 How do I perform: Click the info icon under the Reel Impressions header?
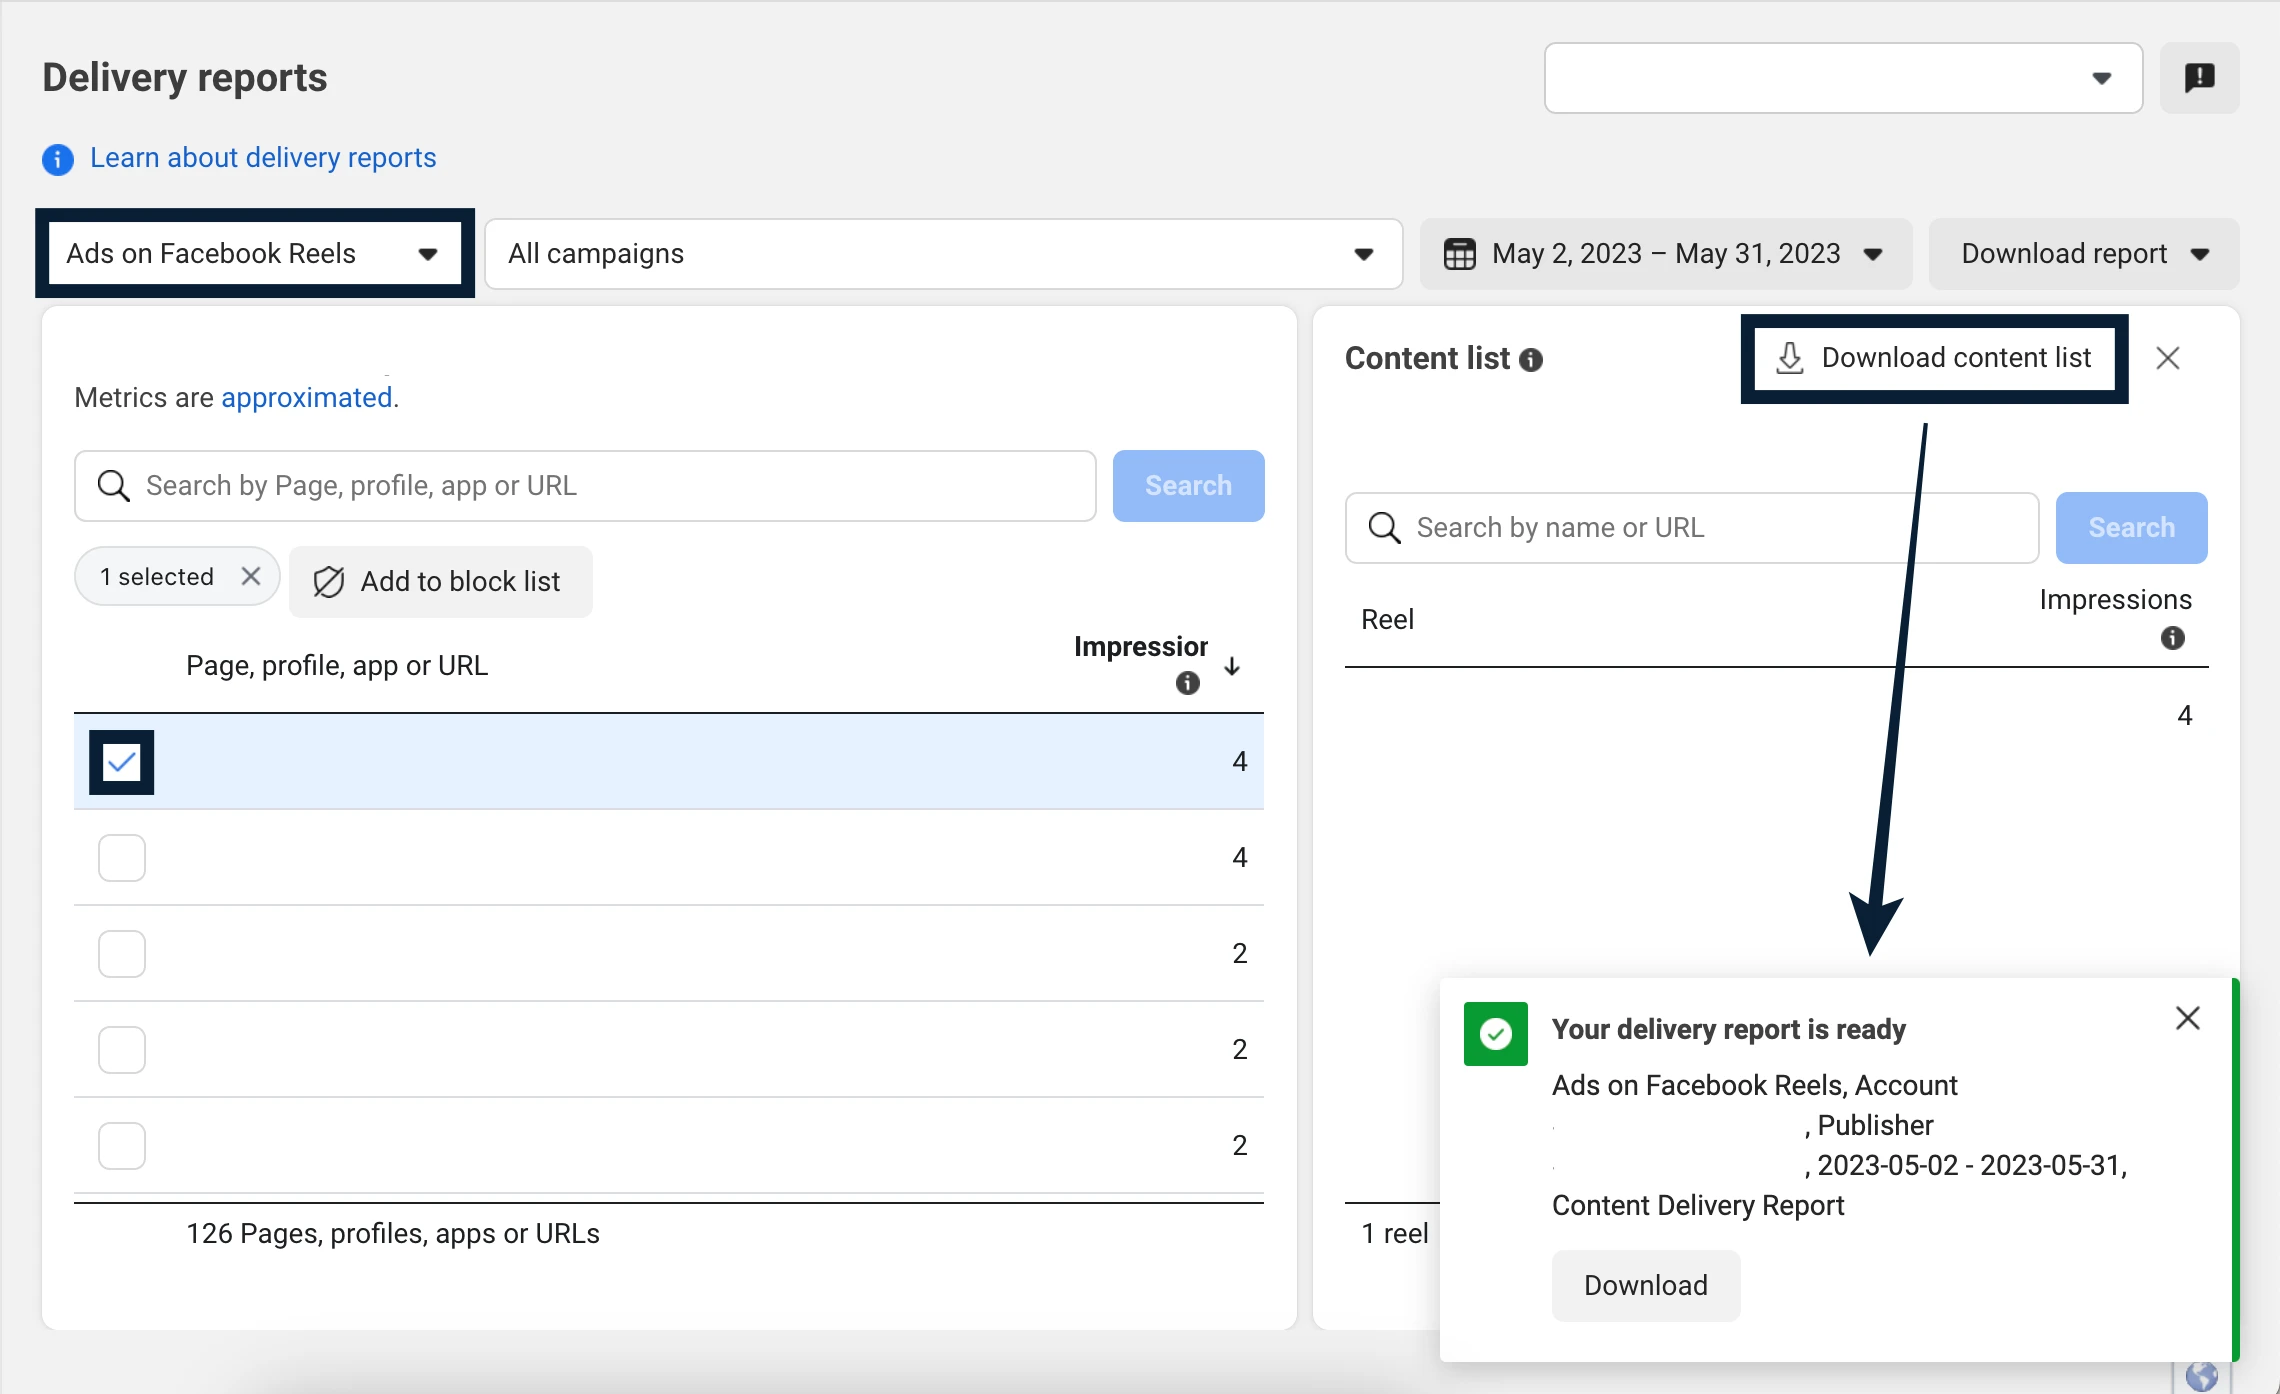coord(2172,638)
